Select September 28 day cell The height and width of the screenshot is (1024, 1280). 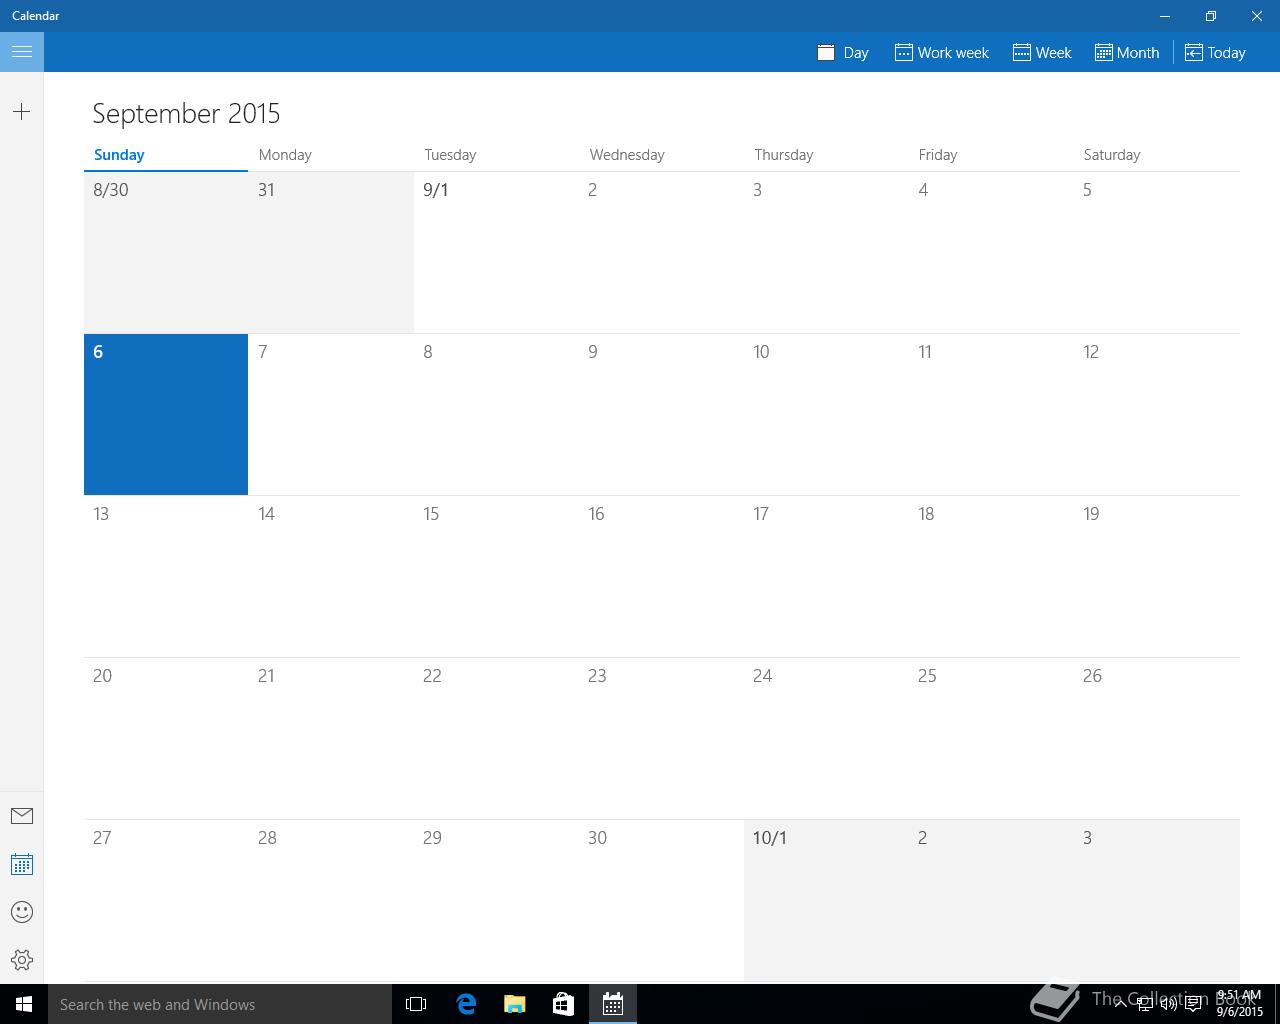331,901
